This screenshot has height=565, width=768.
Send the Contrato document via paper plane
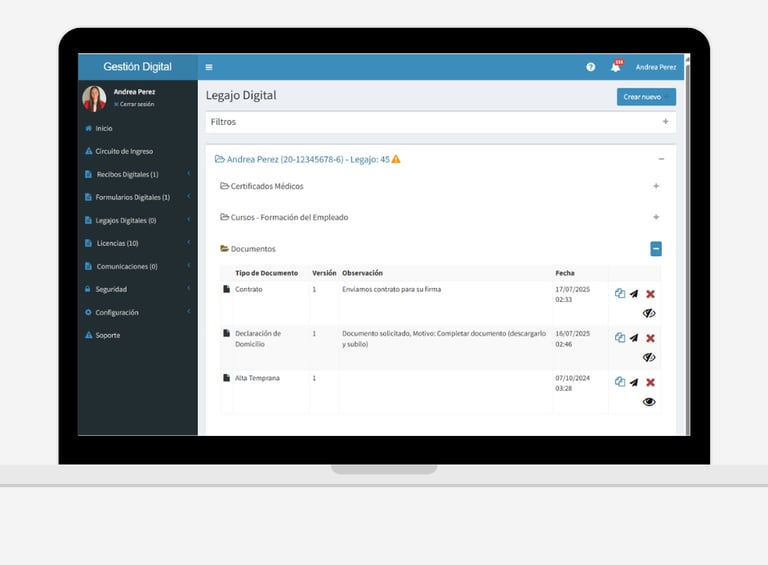tap(634, 294)
